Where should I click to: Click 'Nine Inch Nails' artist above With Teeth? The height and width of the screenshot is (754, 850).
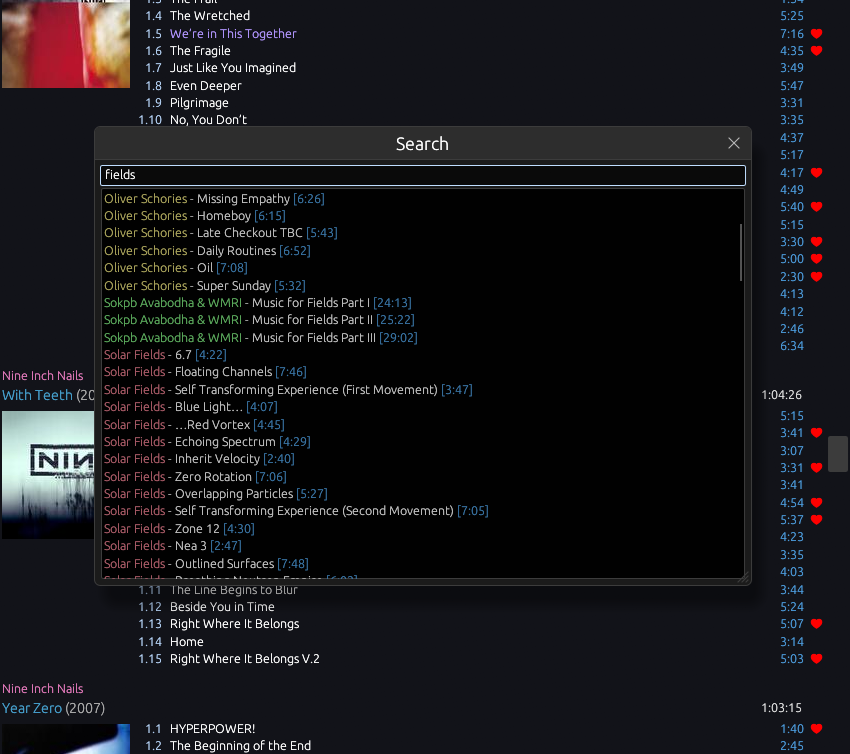coord(43,376)
